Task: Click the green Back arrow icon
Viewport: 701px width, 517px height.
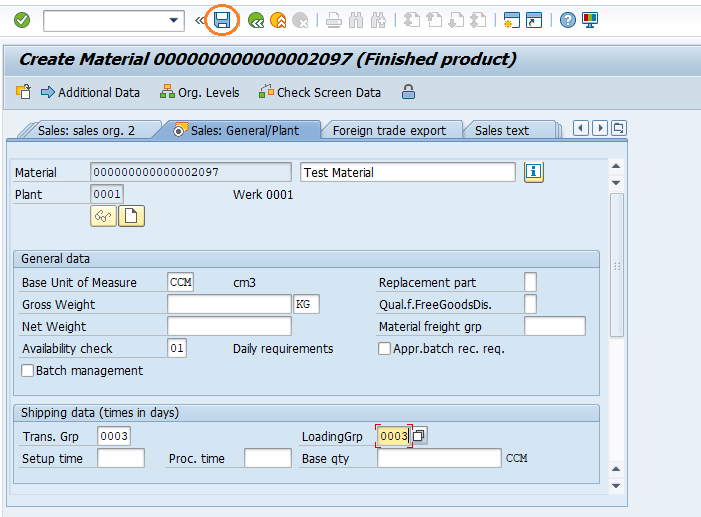Action: point(256,21)
